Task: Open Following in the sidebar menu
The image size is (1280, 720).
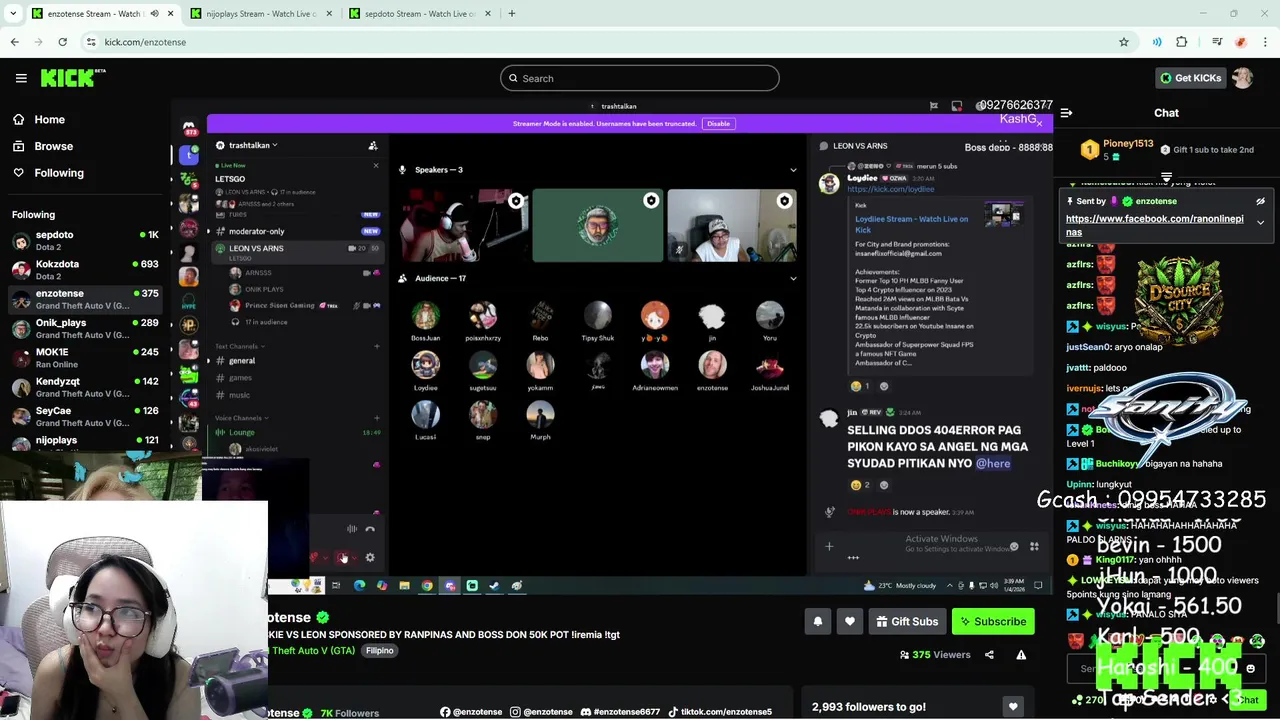Action: click(59, 173)
